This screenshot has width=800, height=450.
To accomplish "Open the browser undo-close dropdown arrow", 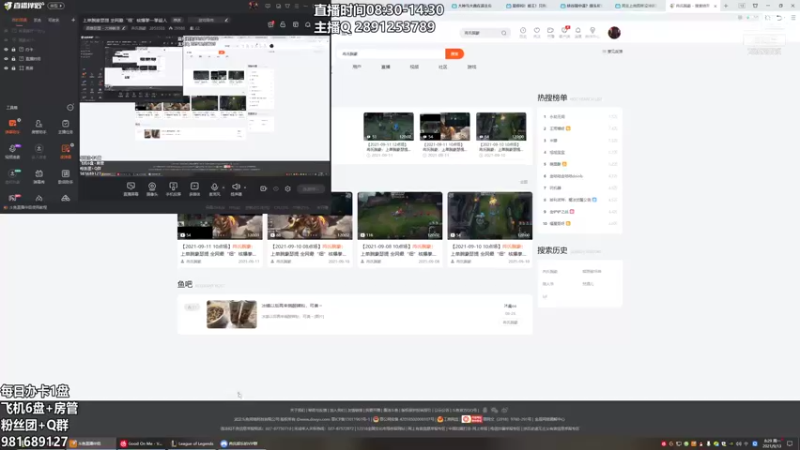I will (784, 17).
